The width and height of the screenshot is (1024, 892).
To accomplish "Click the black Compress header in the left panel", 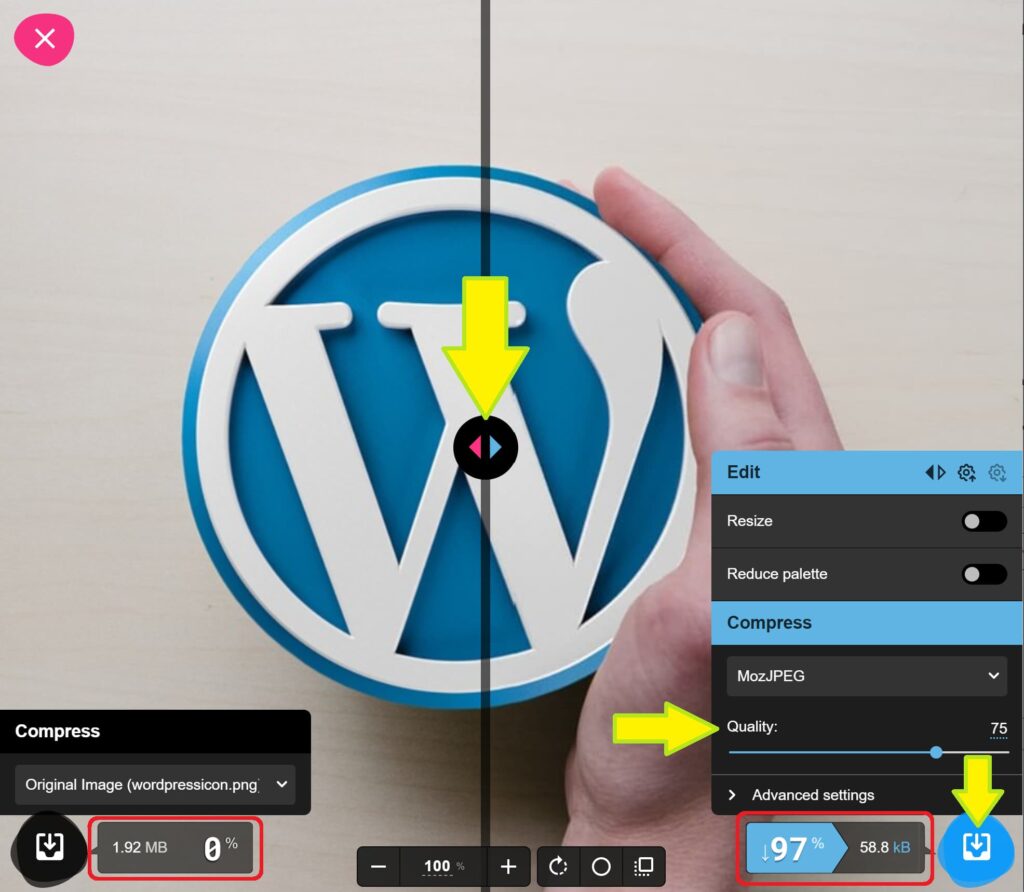I will [x=155, y=731].
